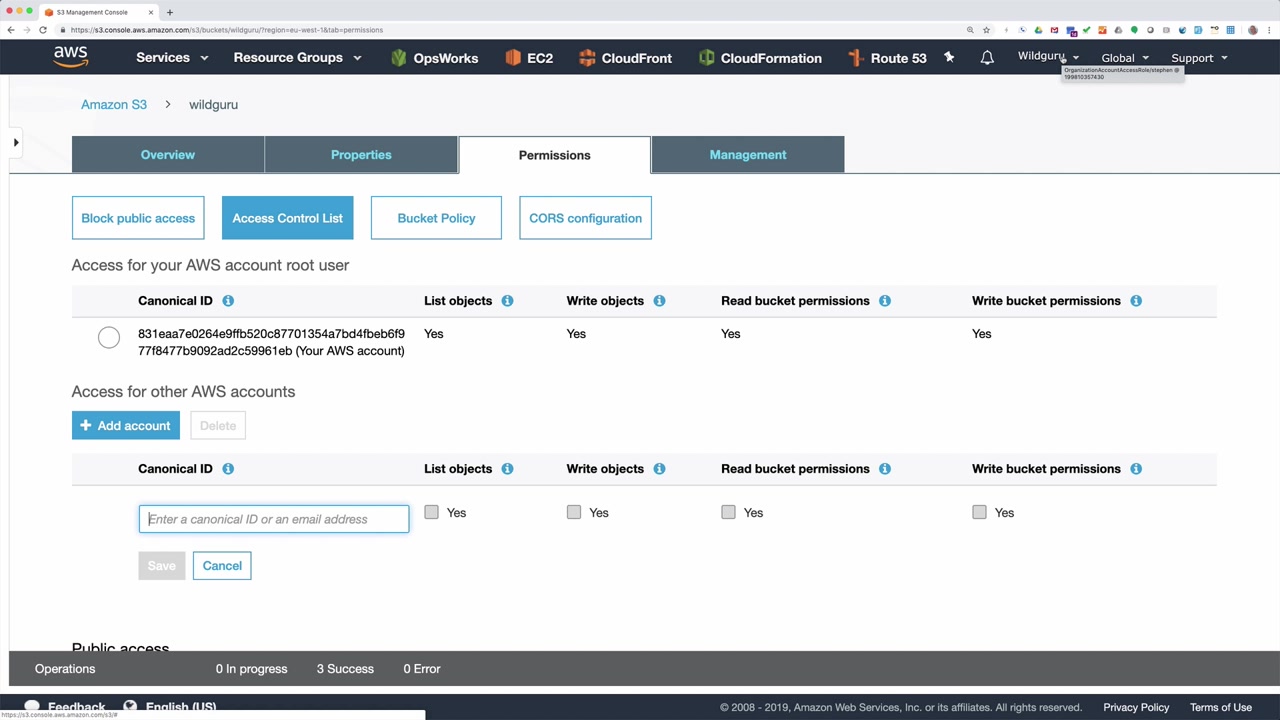
Task: Check Write bucket permissions Yes box
Action: point(979,512)
